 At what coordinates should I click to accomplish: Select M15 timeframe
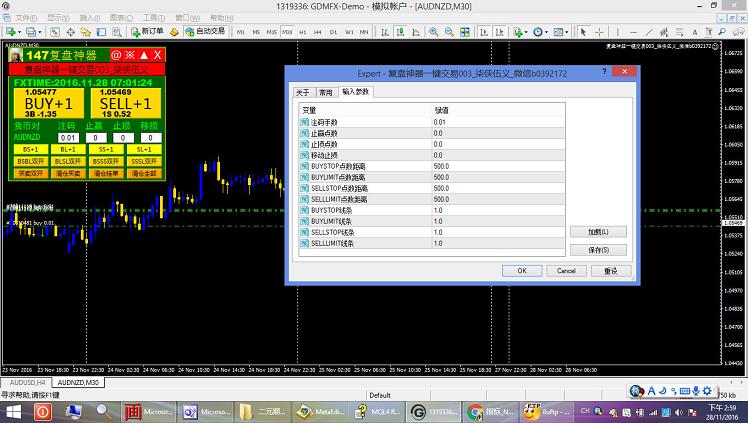[271, 32]
